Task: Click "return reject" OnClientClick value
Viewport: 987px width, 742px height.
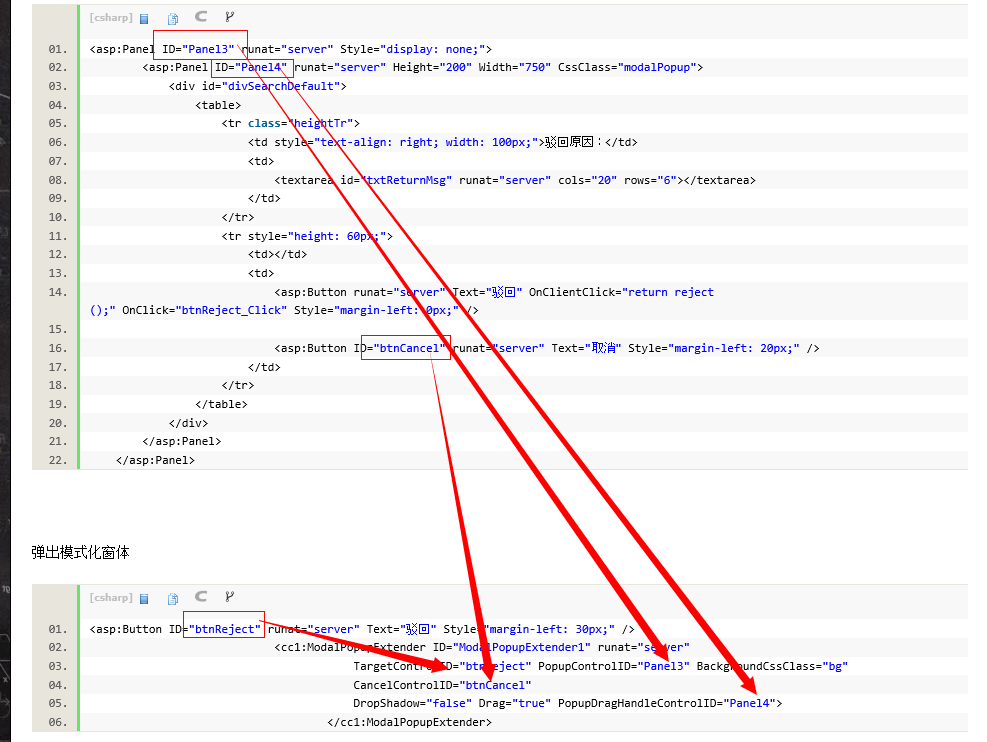Action: pos(668,292)
